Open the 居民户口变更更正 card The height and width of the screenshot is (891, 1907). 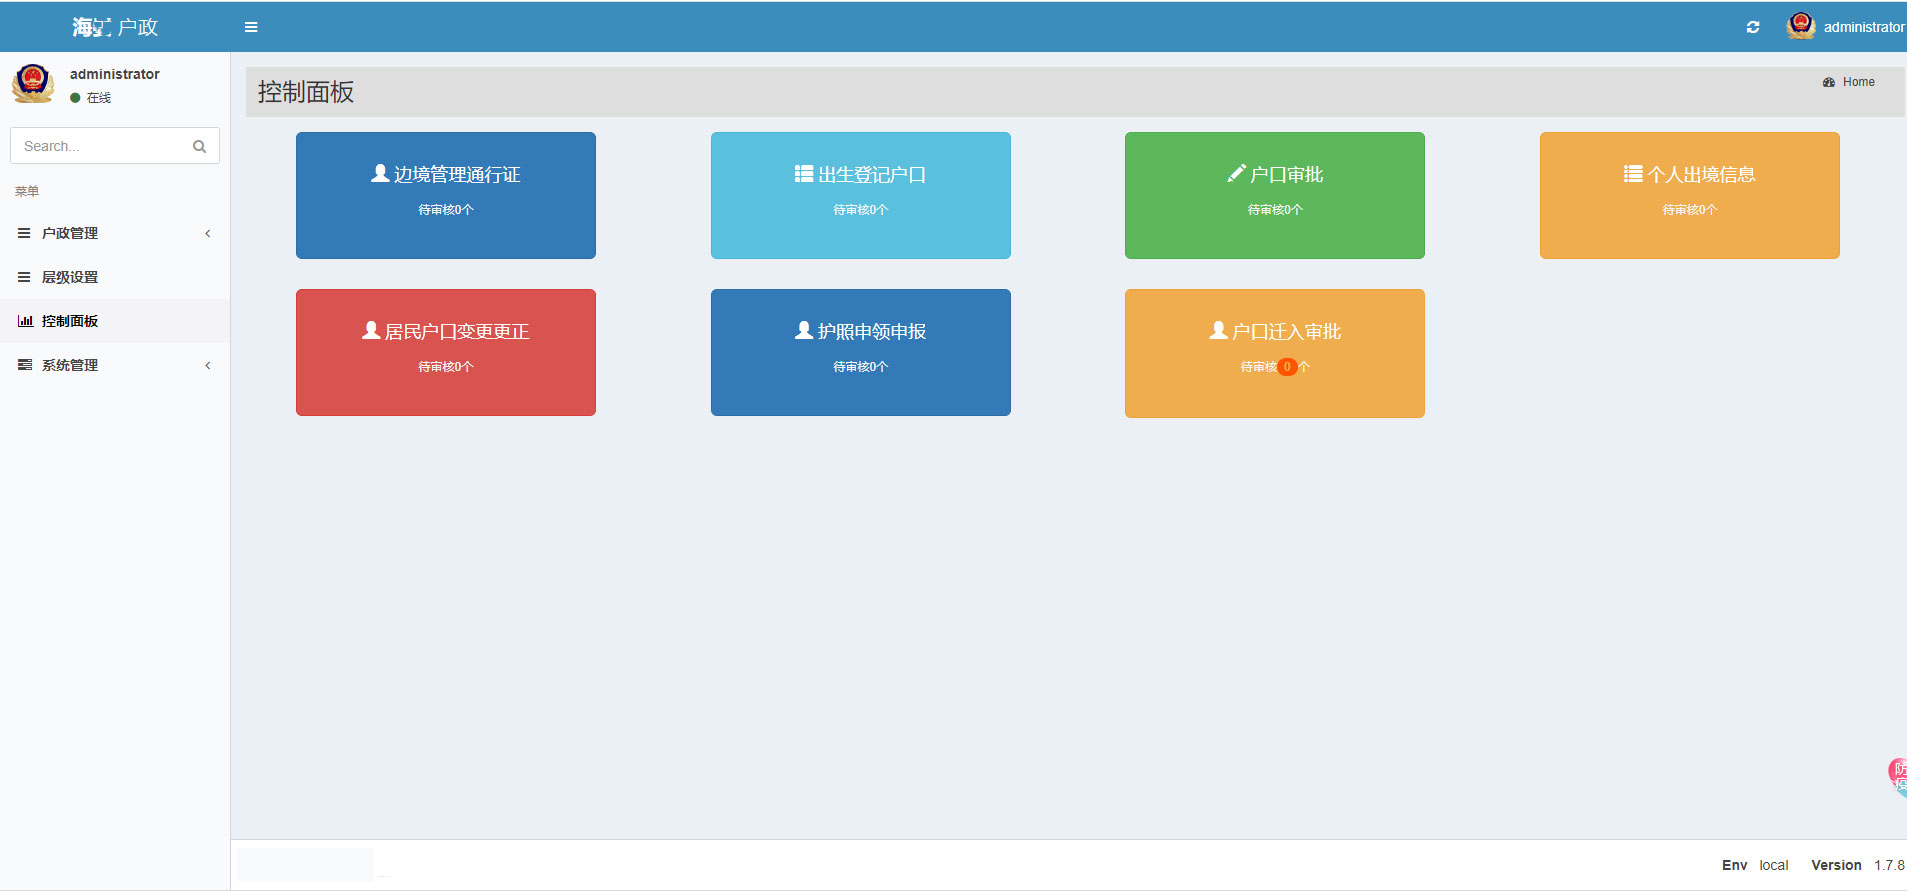(x=446, y=352)
